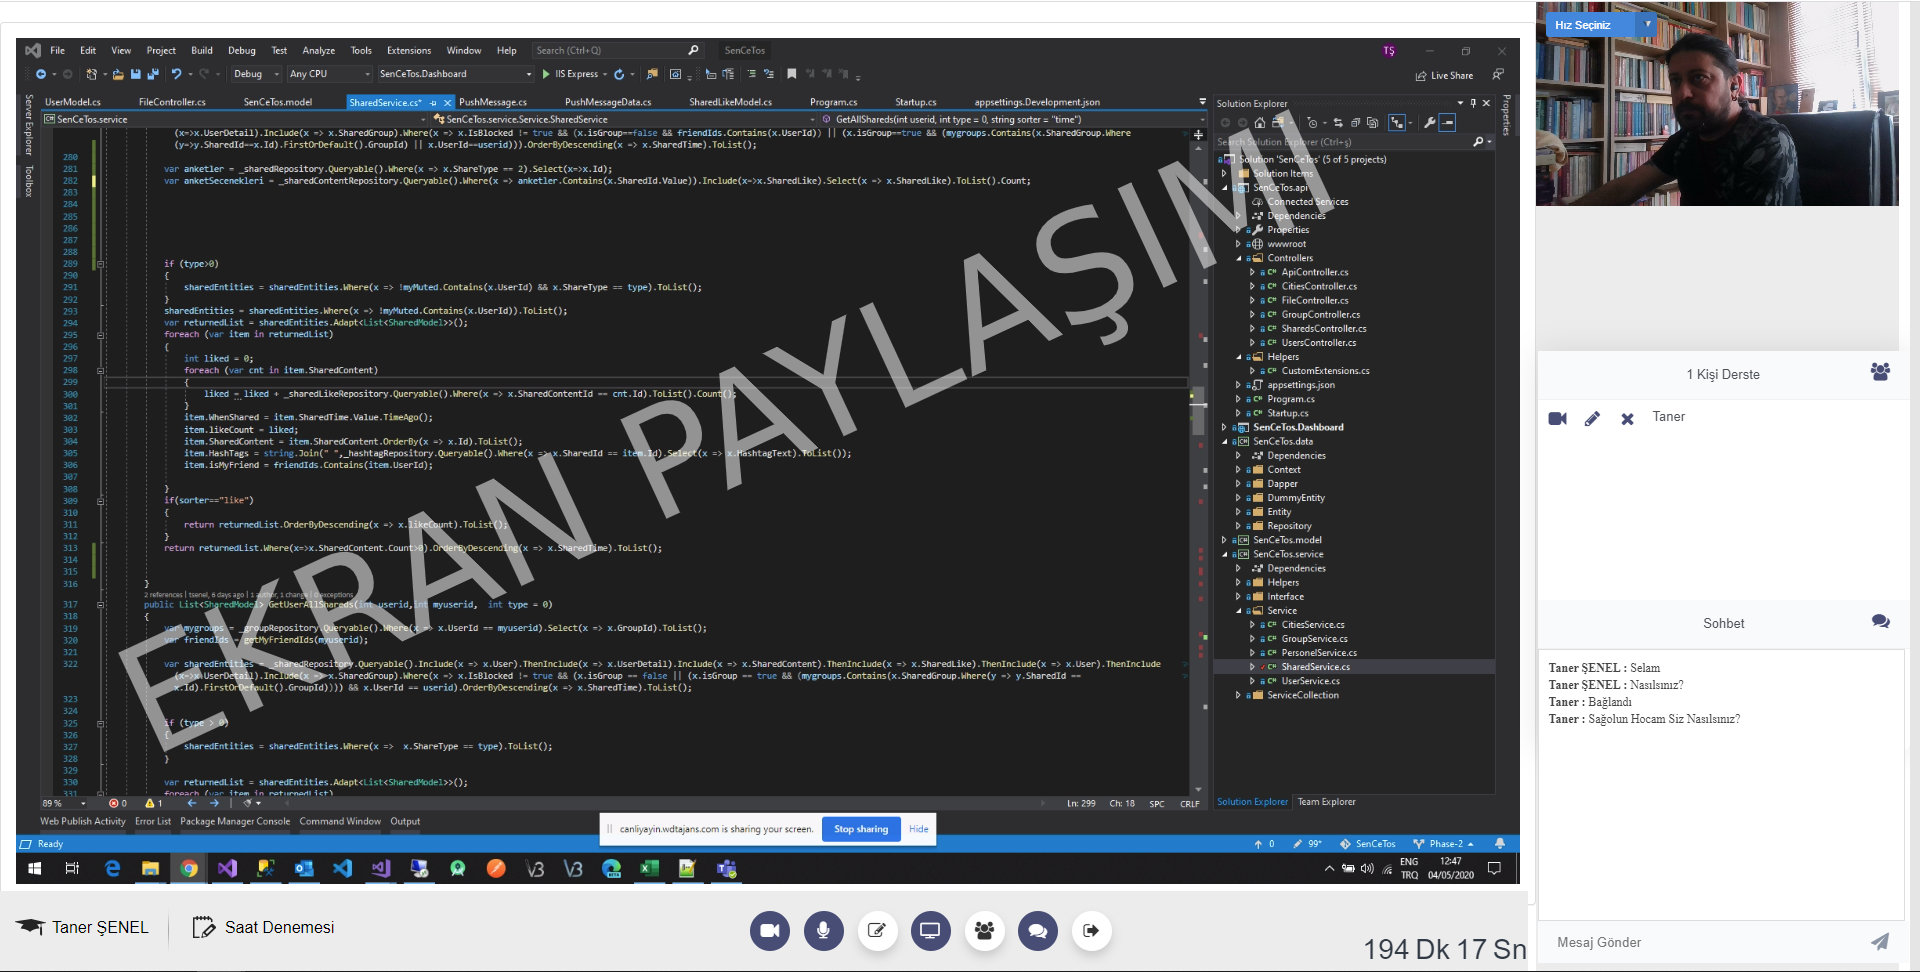Screen dimensions: 1920x972
Task: Toggle Preview Selected Items in Solution Explorer toolbar
Action: [x=1447, y=123]
